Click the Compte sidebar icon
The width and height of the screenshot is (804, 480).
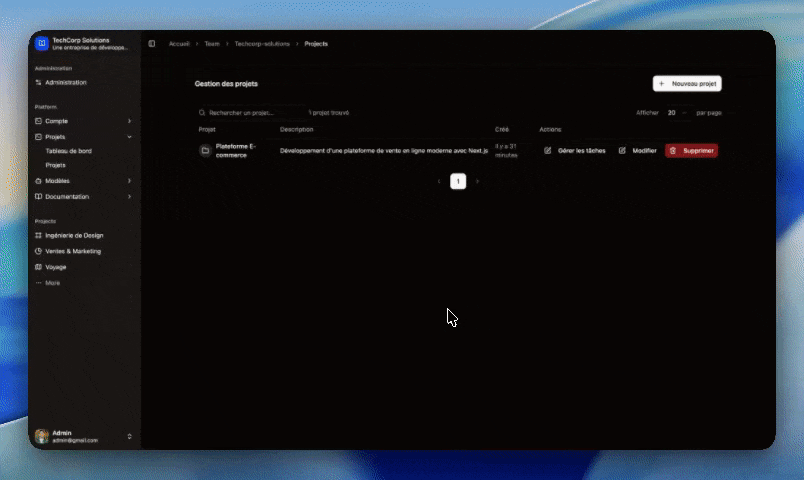tap(38, 121)
